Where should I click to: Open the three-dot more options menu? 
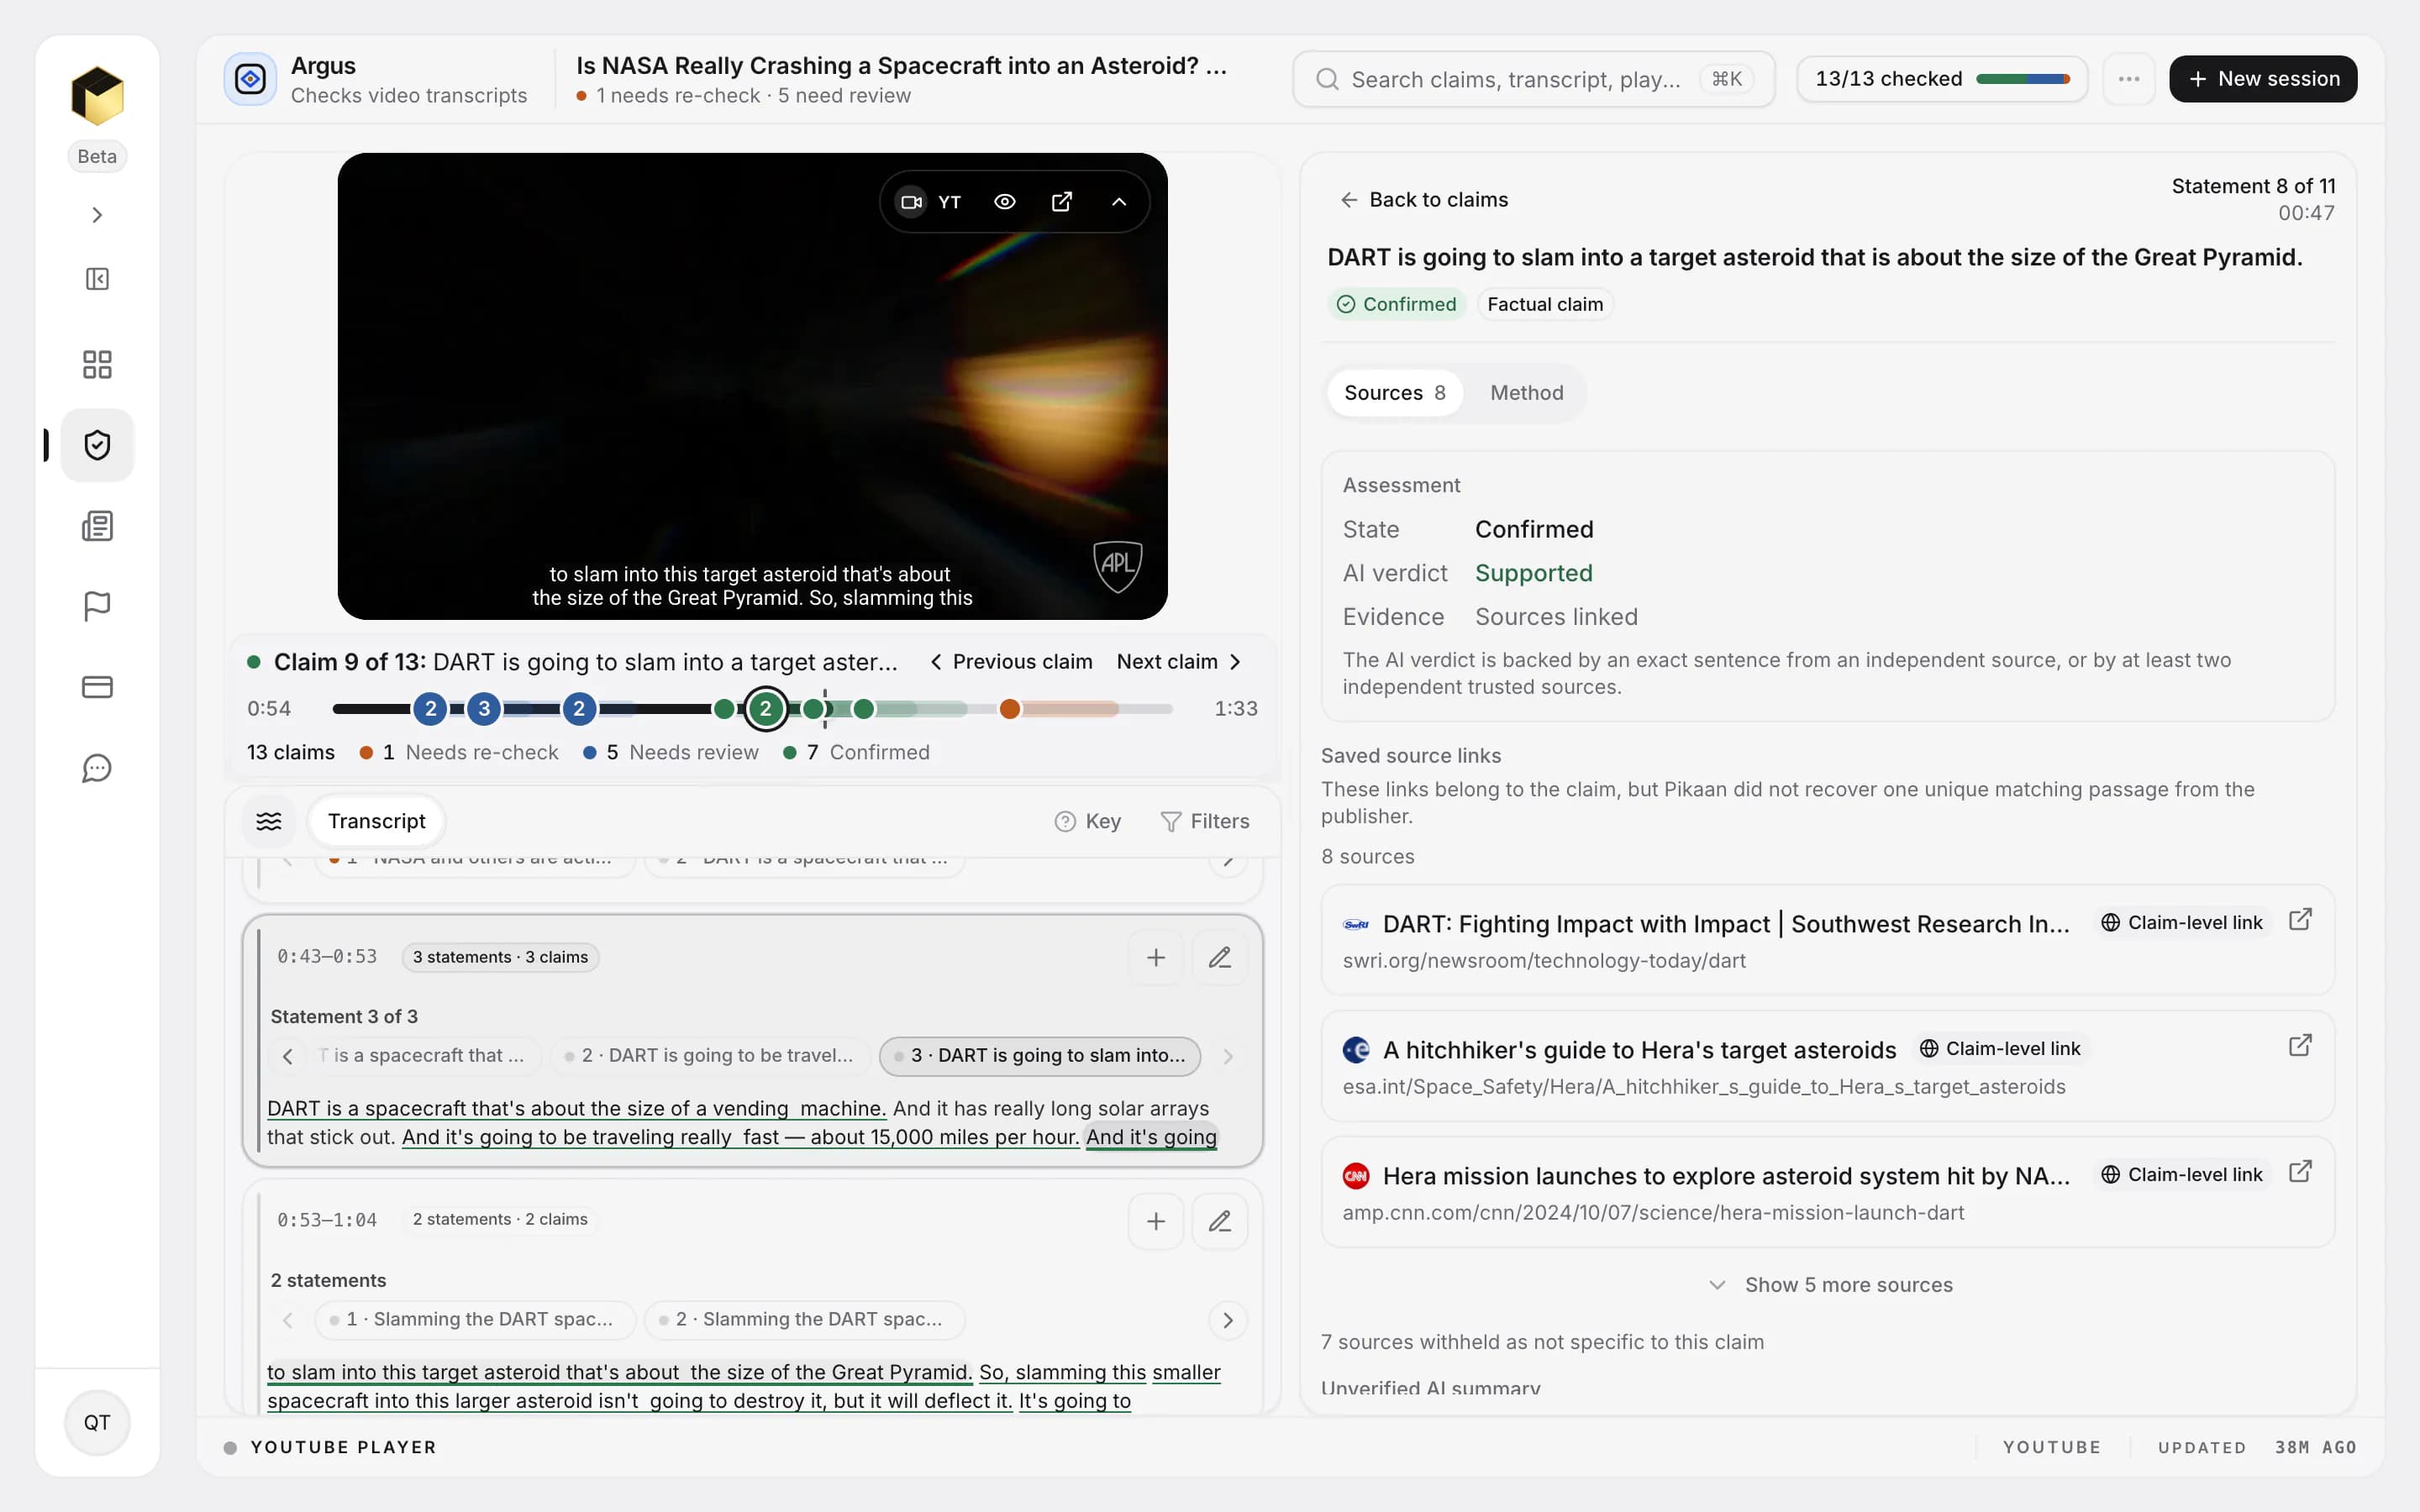pos(2128,79)
